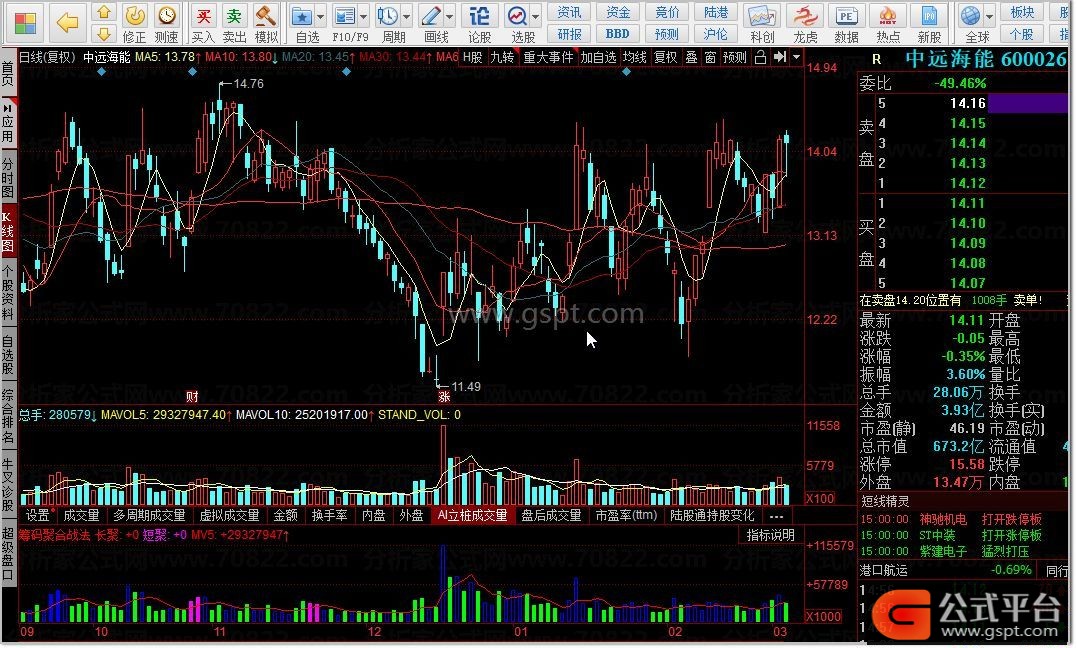Click the 涨 marker below the chart low
Viewport: 1077px width, 648px height.
pyautogui.click(x=444, y=397)
